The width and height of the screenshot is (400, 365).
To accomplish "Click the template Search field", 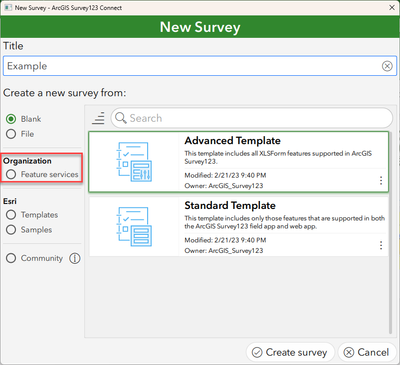I will [x=252, y=118].
